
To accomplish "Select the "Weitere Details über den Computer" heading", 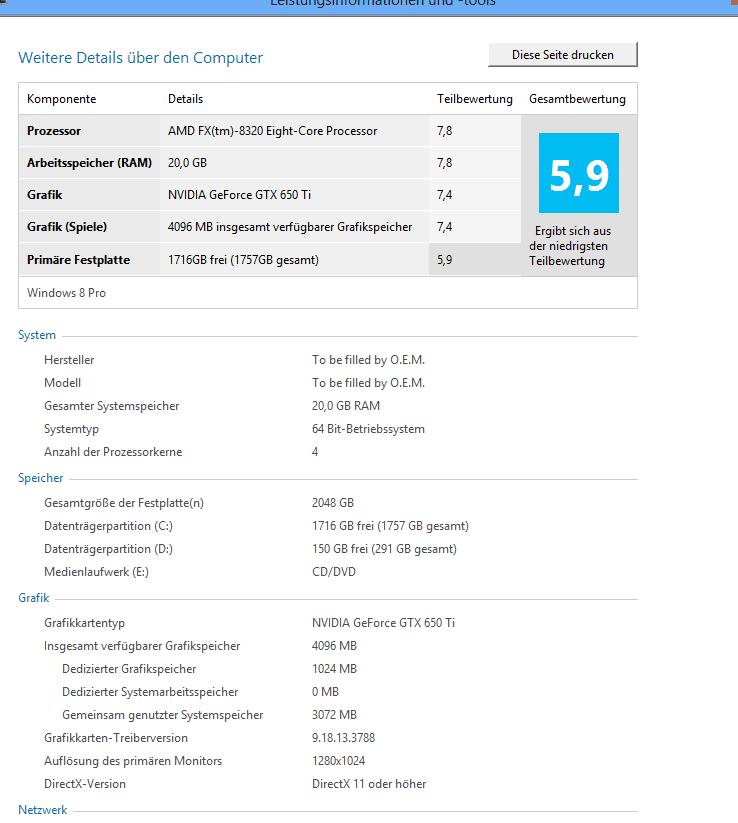I will (x=140, y=58).
